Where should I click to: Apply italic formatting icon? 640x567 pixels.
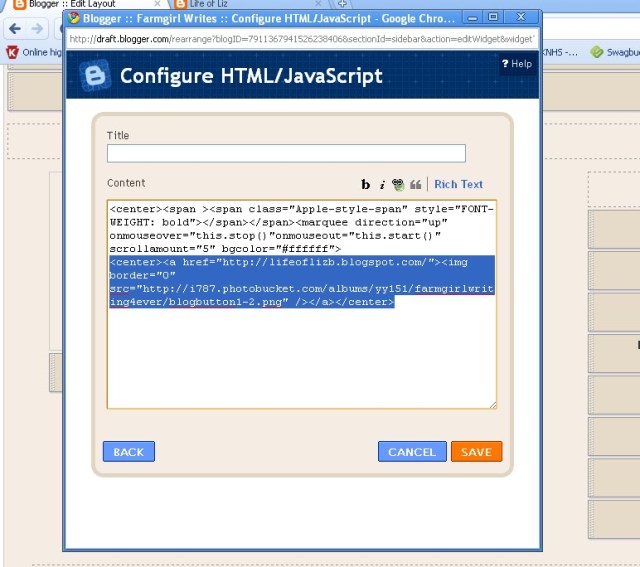[381, 185]
